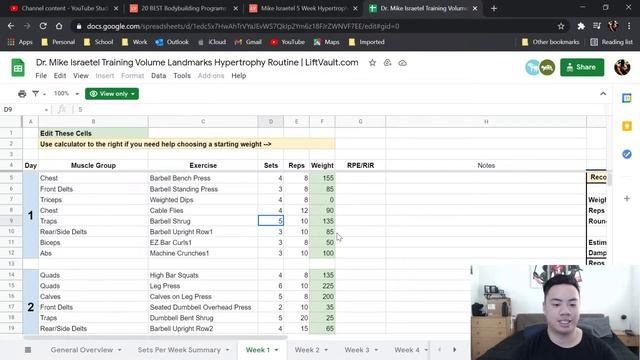Click the browser address bar URL
This screenshot has width=640, height=360.
(x=243, y=26)
